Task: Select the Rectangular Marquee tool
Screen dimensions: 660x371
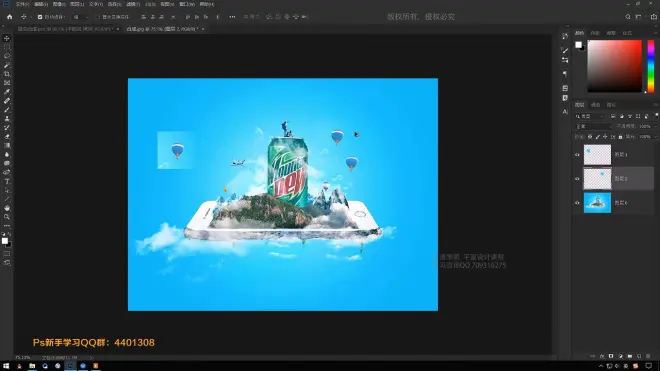Action: coord(7,47)
